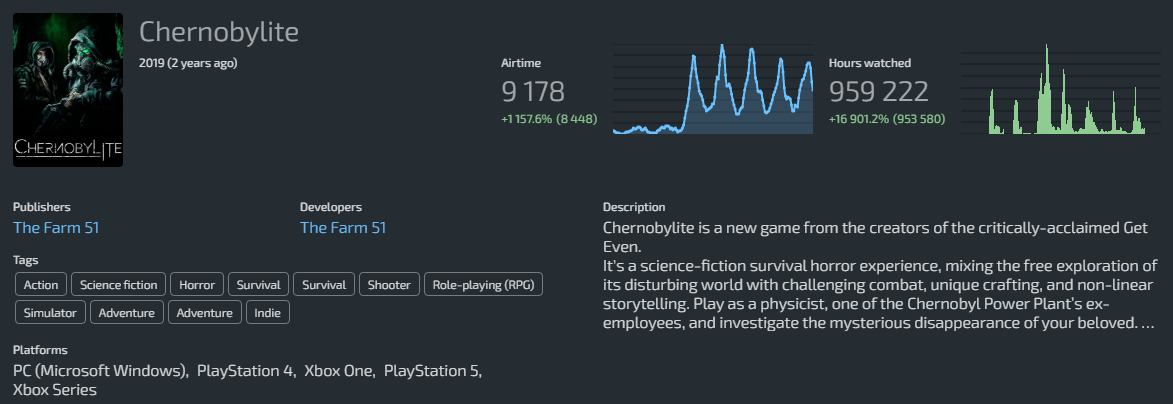Click the Role-playing (RPG) tag

click(483, 285)
